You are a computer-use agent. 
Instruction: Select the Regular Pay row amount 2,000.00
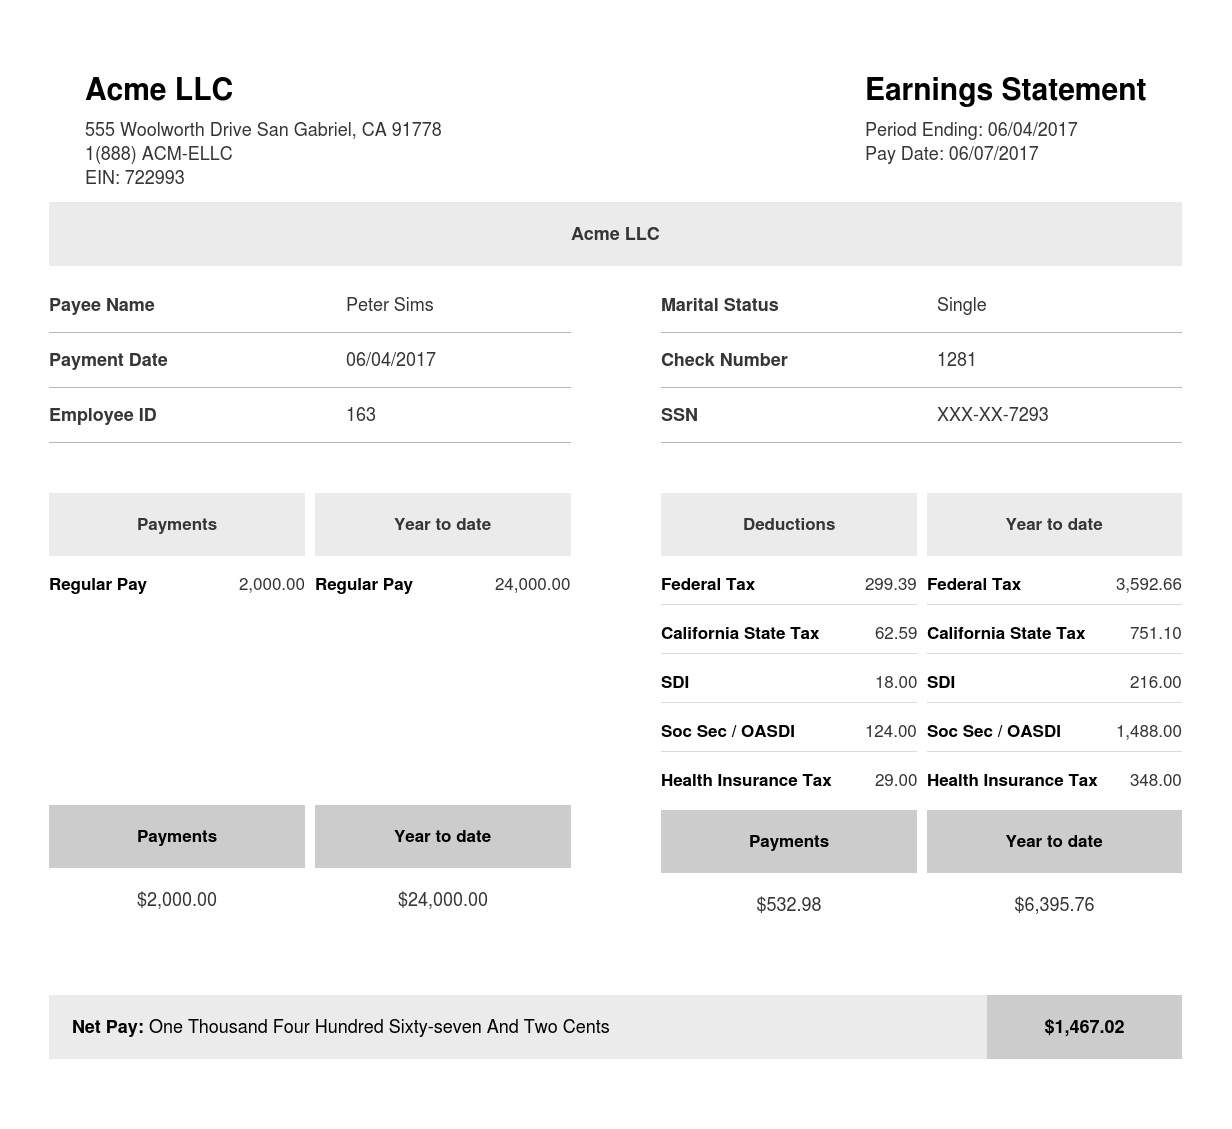pos(271,584)
